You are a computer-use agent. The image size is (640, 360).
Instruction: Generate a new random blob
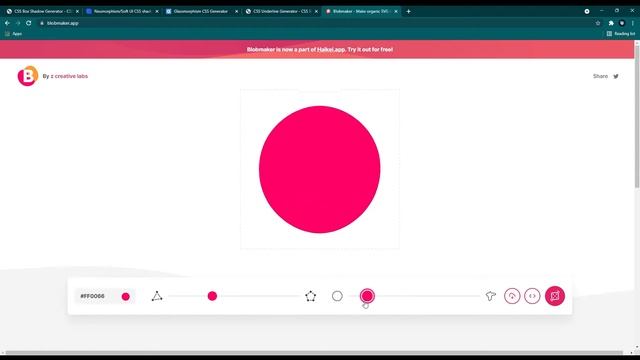pos(555,296)
